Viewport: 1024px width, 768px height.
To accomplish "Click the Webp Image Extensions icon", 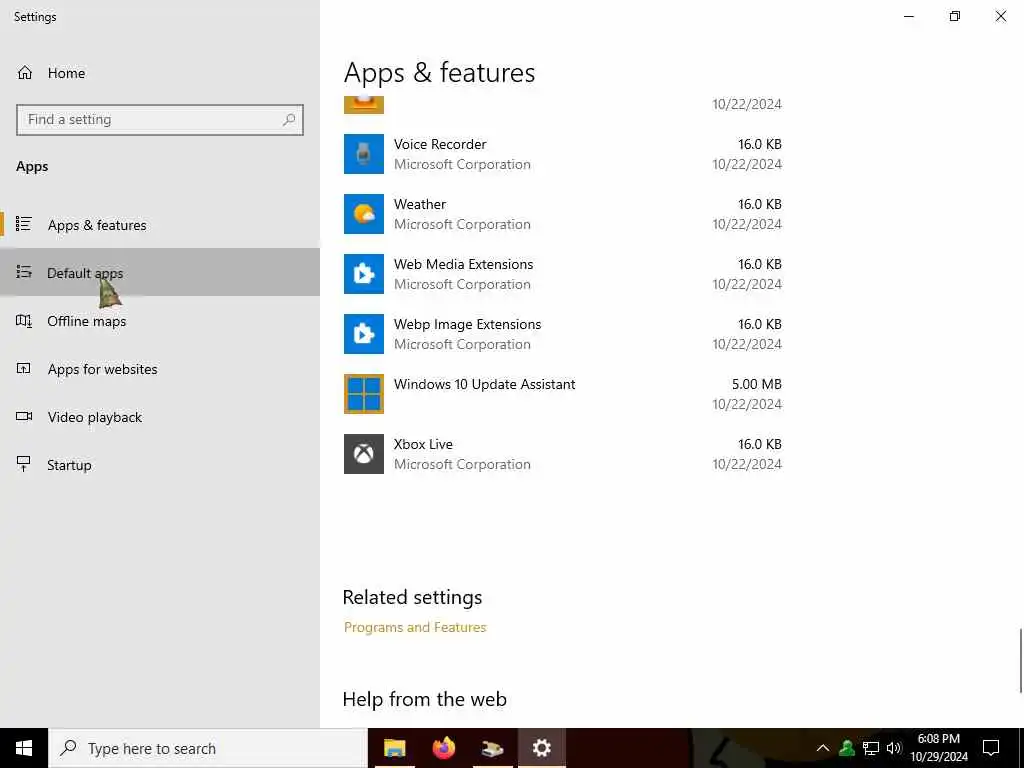I will pyautogui.click(x=364, y=334).
